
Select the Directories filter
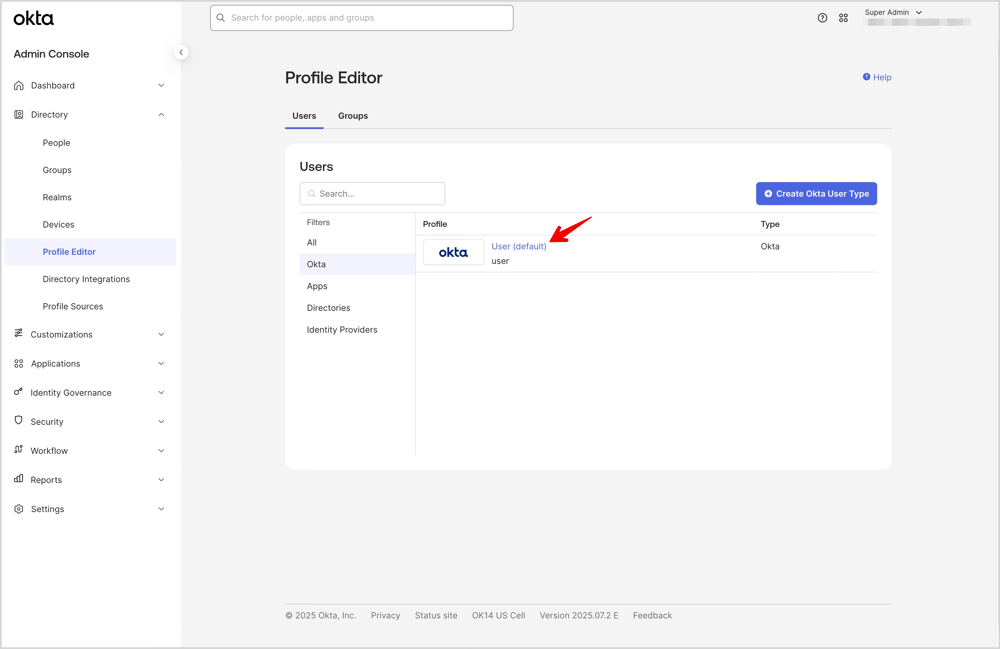pyautogui.click(x=357, y=308)
